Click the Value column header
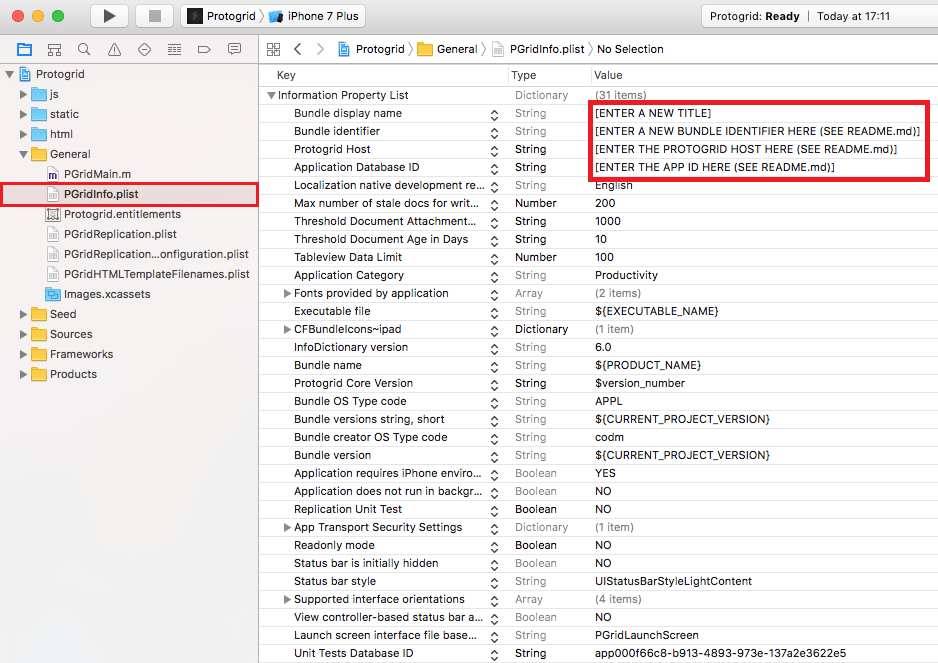 click(608, 75)
